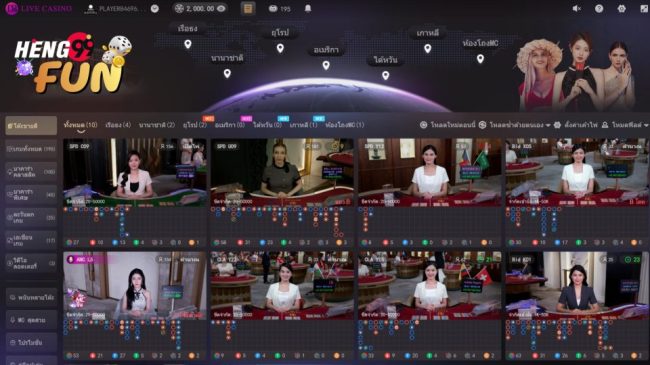650x365 pixels.
Task: Open the dark-suit dealer table thumbnail
Action: (x=577, y=286)
